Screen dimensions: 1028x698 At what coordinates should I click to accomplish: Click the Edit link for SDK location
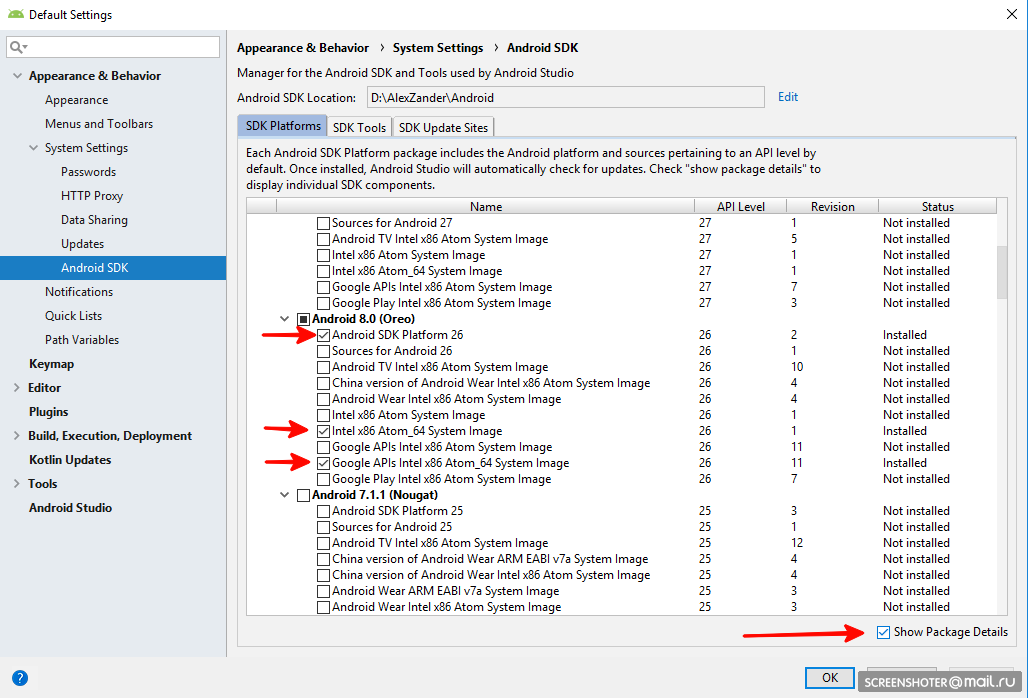[x=787, y=97]
